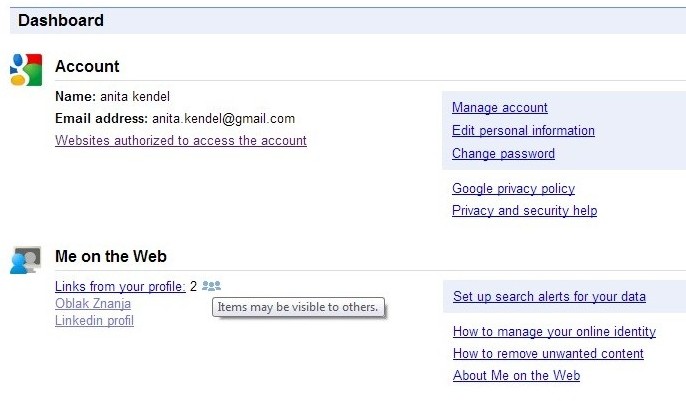Open the Manage account link

coord(500,108)
